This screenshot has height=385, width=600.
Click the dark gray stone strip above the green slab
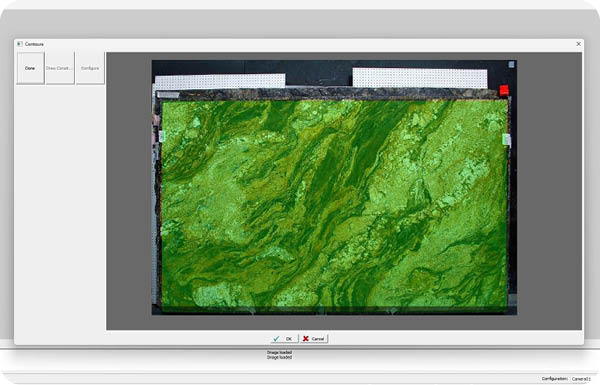pyautogui.click(x=333, y=94)
